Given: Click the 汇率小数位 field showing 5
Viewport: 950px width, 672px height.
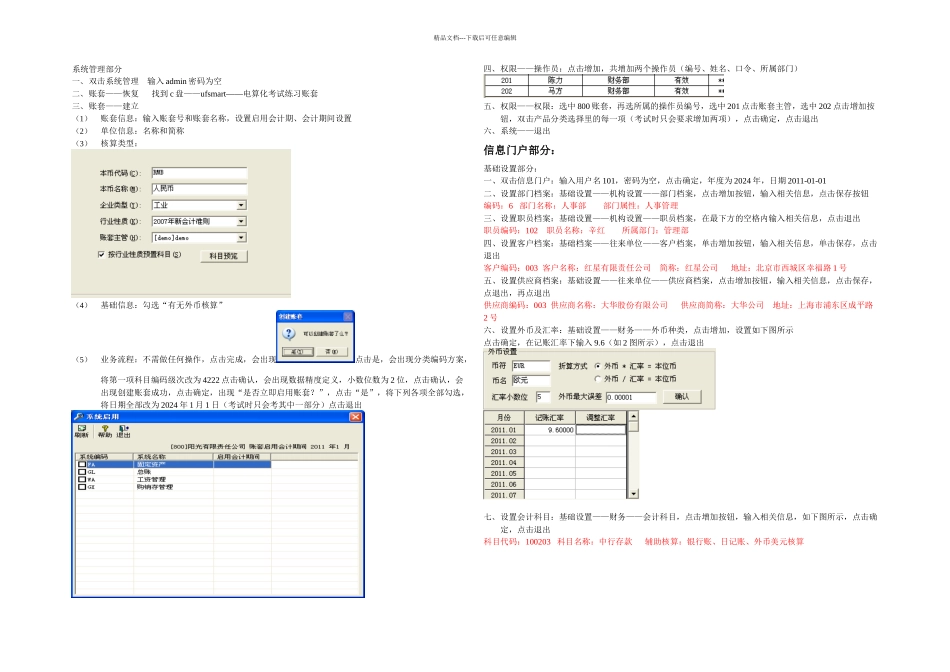Looking at the screenshot, I should (x=543, y=397).
